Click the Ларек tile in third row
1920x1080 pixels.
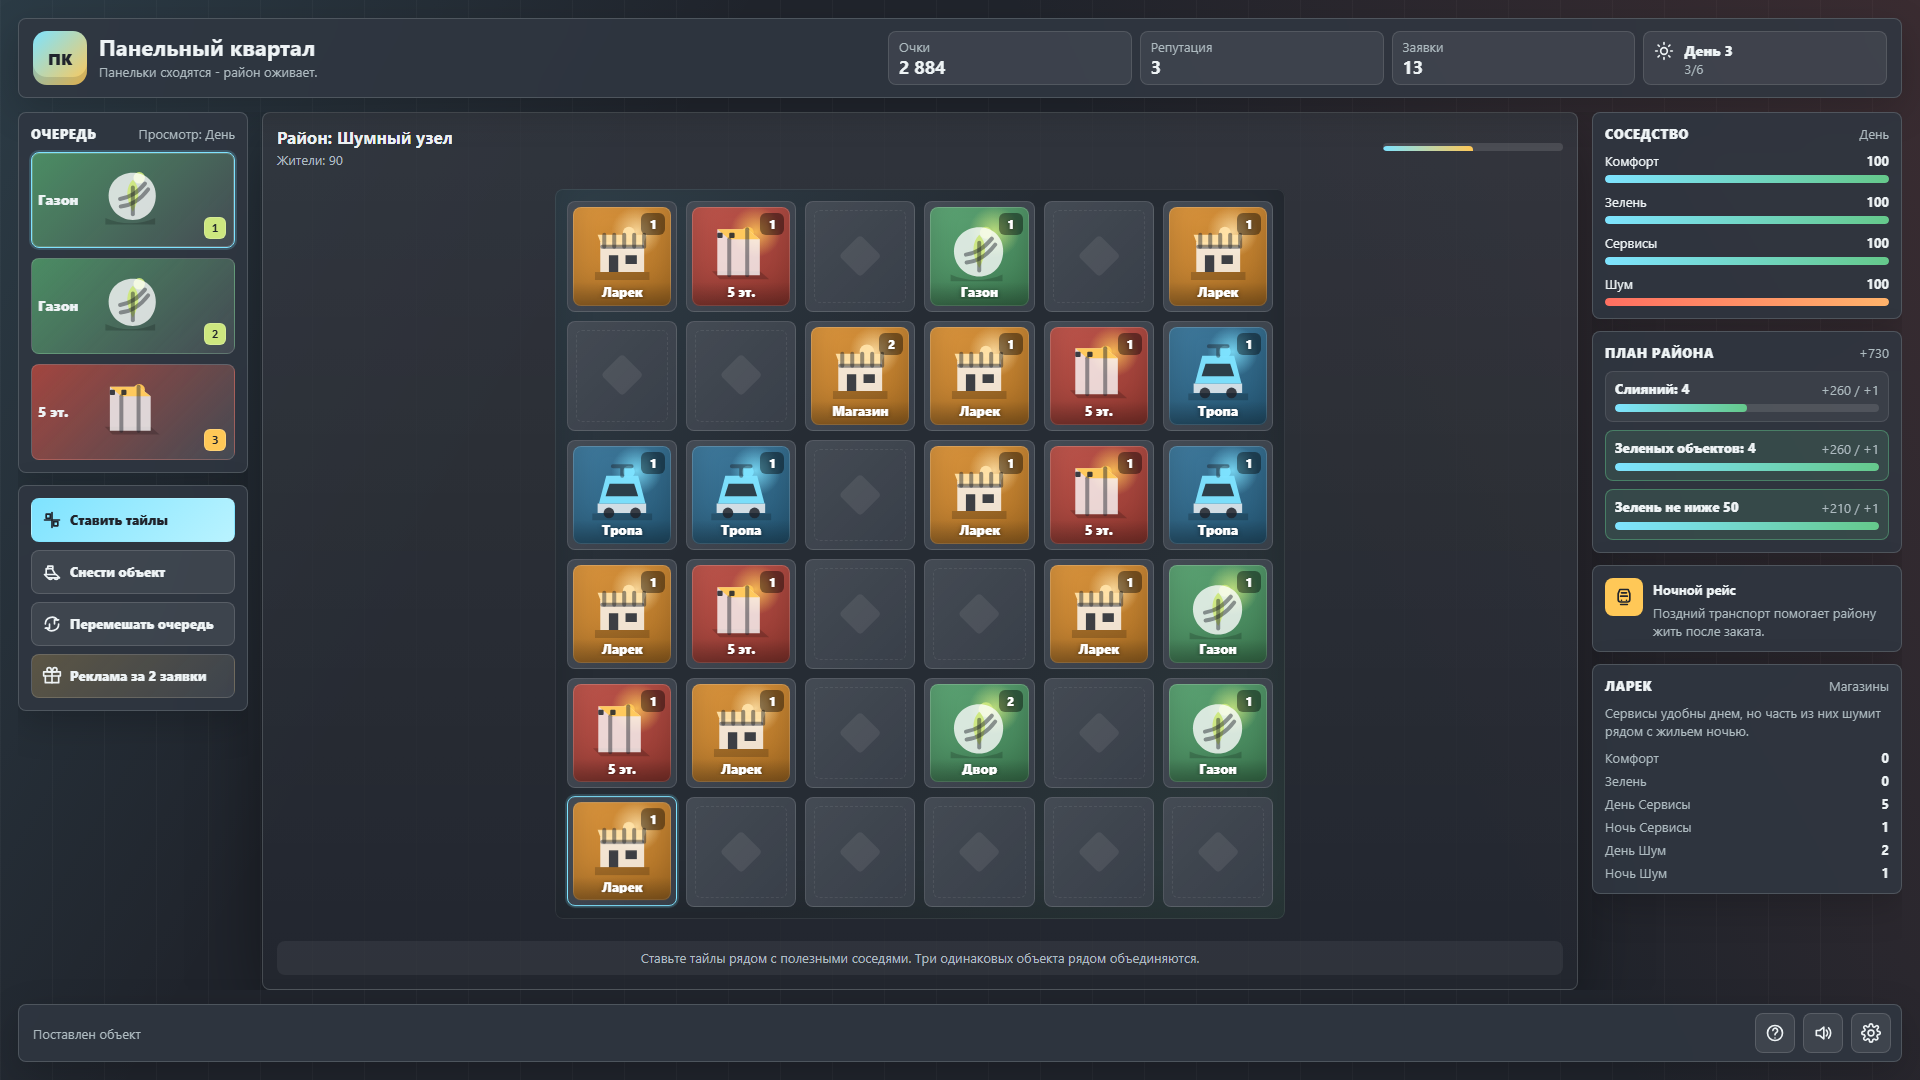[x=979, y=494]
